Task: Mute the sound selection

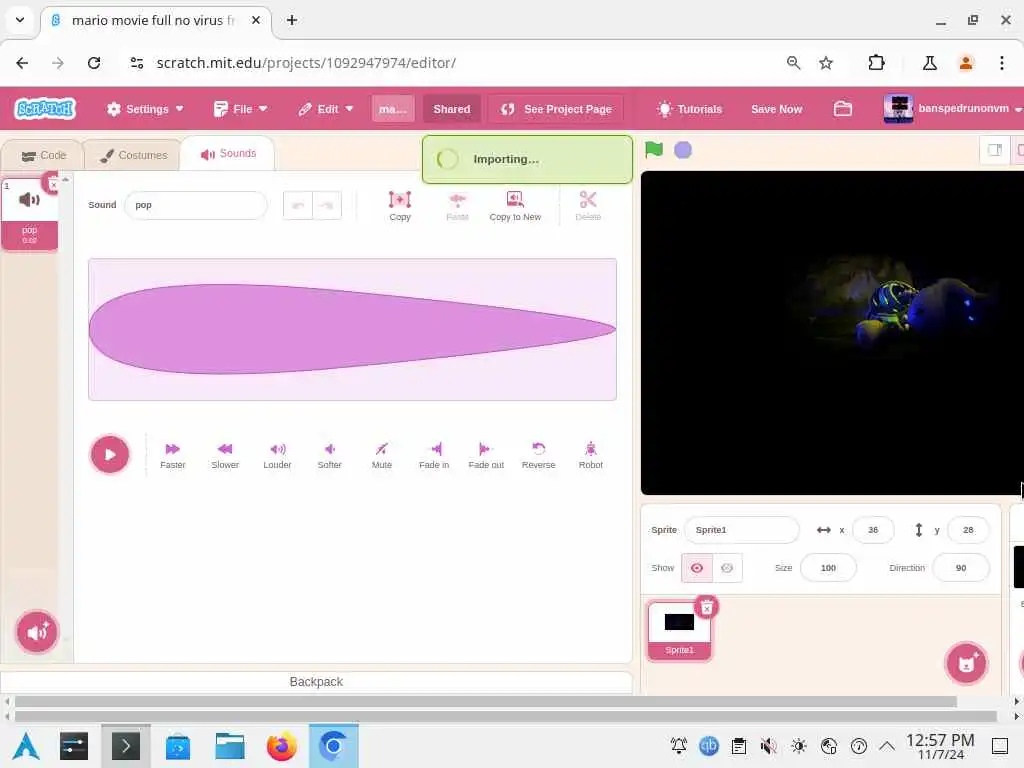Action: click(x=381, y=455)
